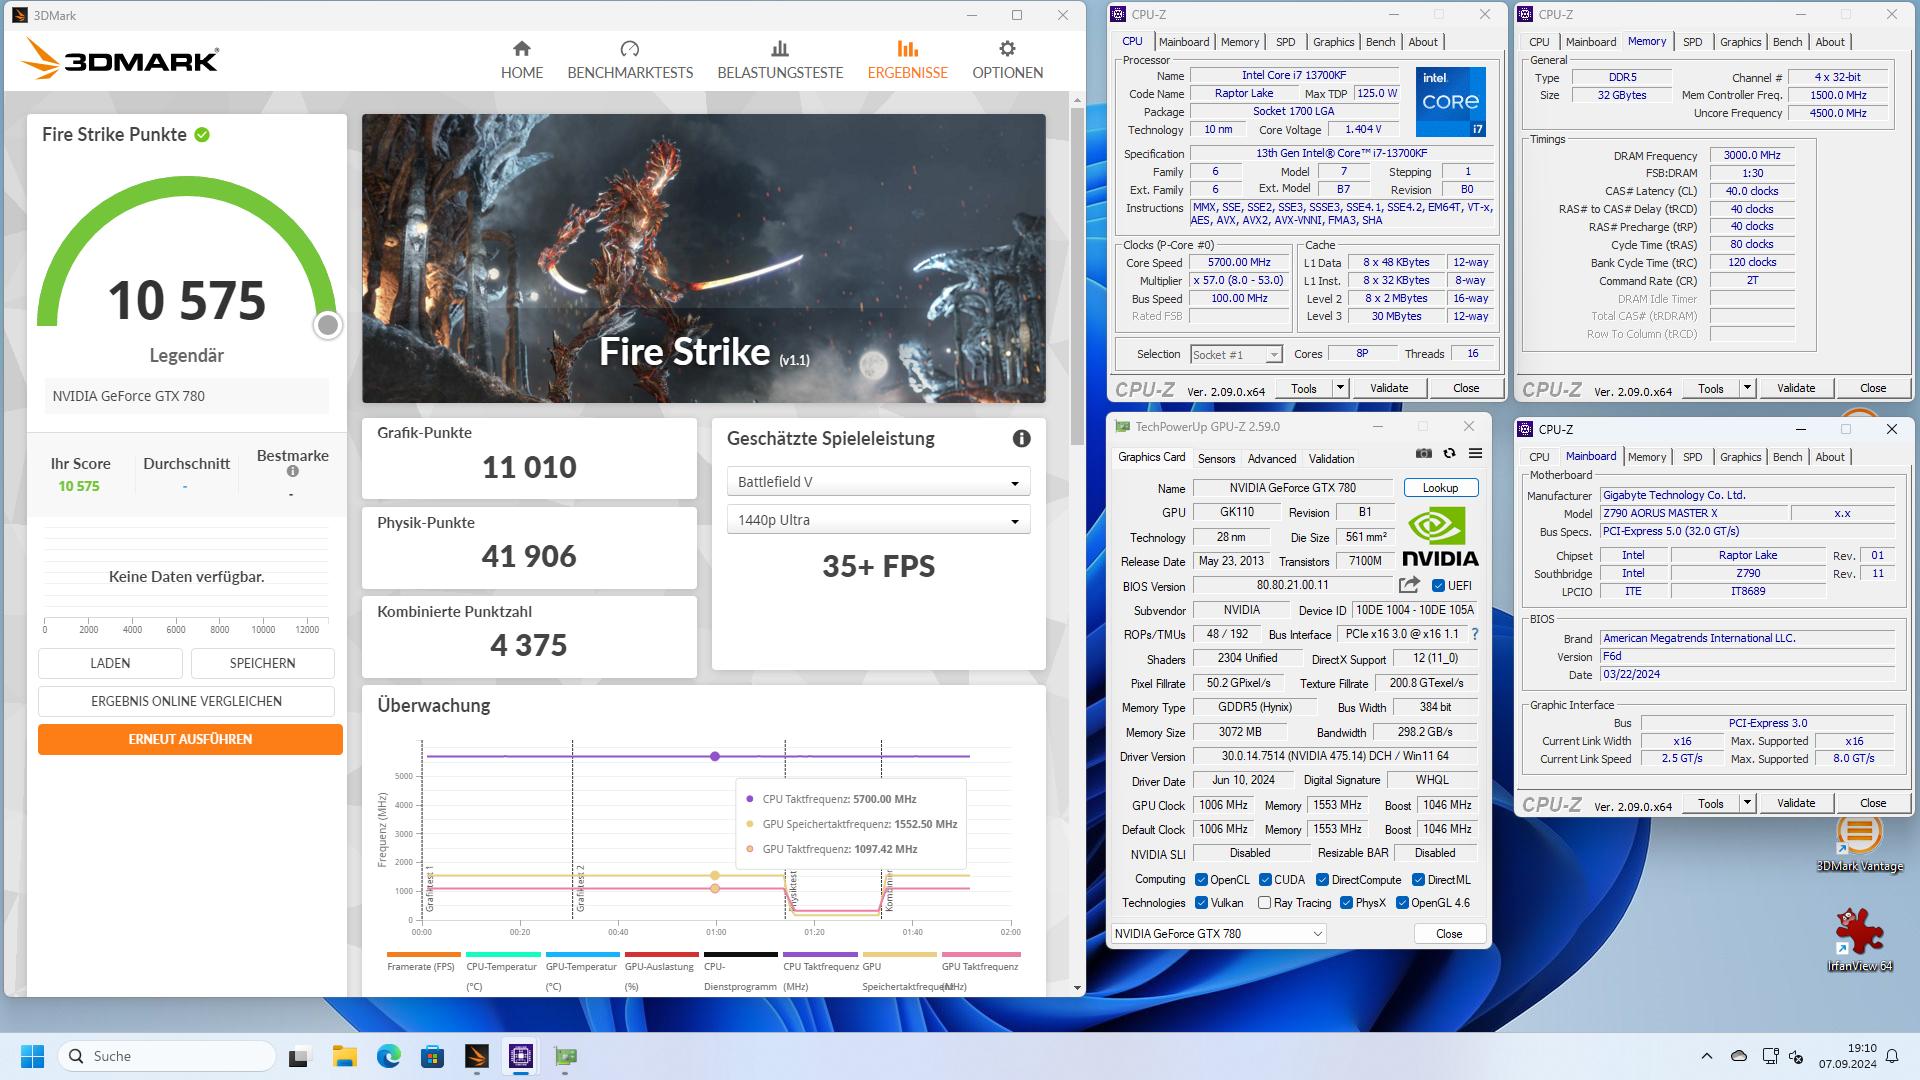
Task: Toggle the DirectML checkbox
Action: (1418, 880)
